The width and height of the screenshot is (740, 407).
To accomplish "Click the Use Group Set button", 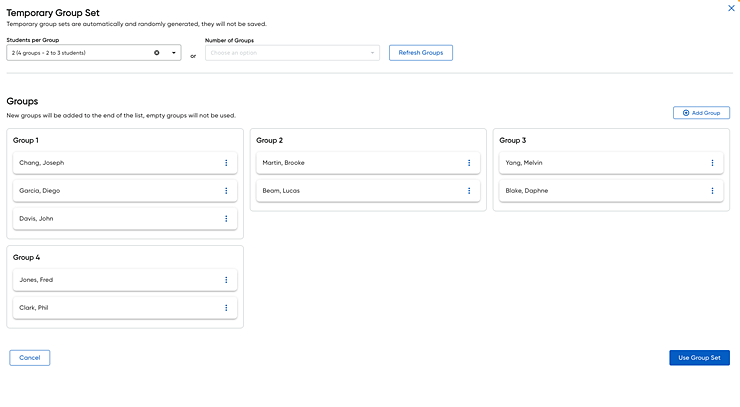I will 699,358.
